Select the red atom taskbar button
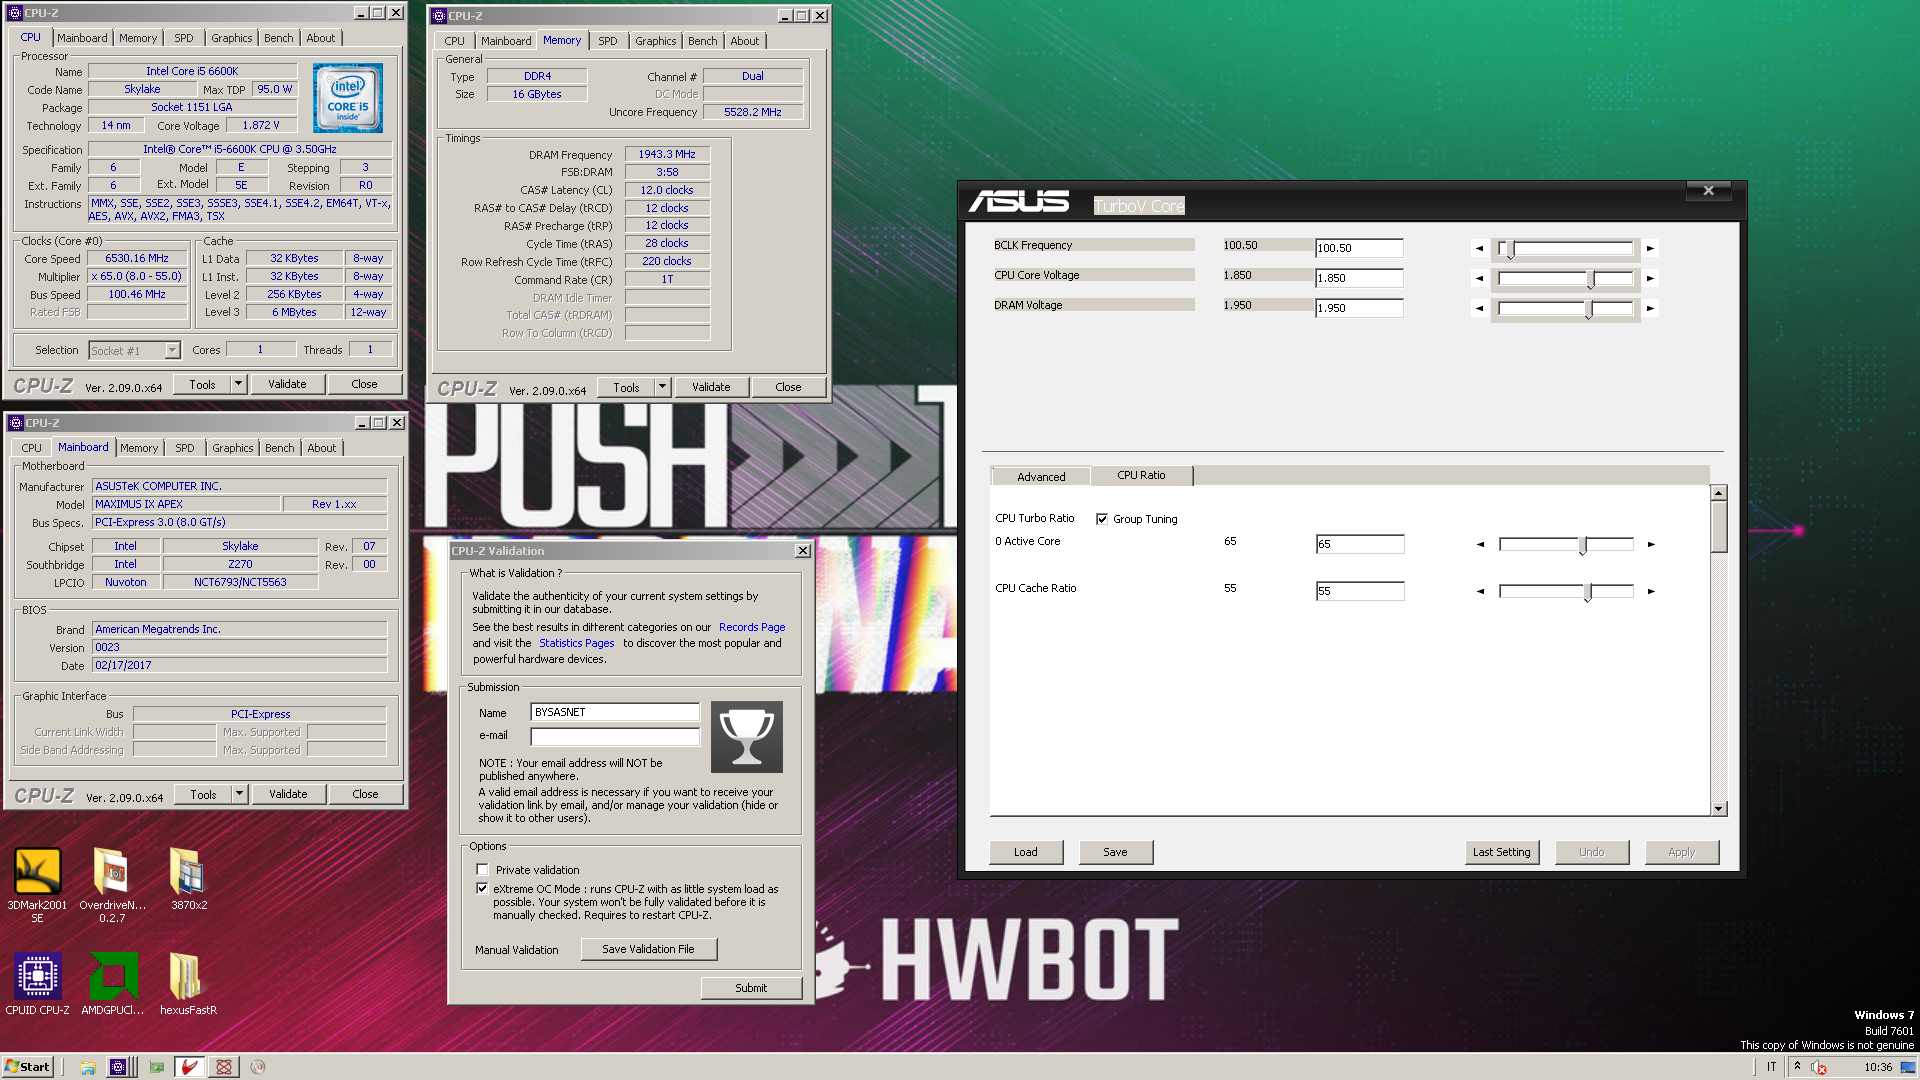The height and width of the screenshot is (1080, 1920). (x=224, y=1067)
